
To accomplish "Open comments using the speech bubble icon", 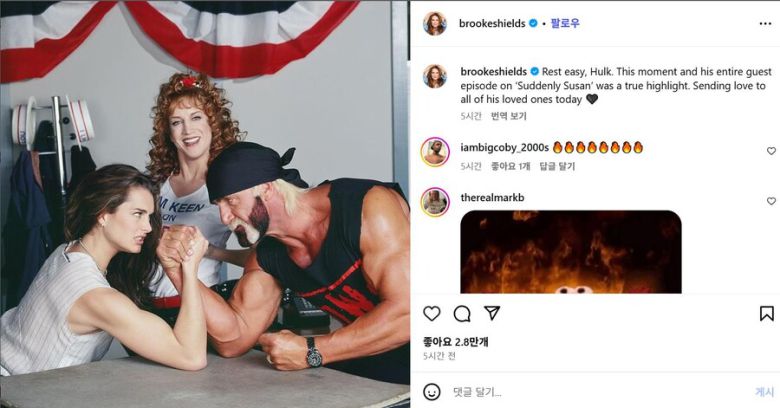I will pyautogui.click(x=462, y=313).
